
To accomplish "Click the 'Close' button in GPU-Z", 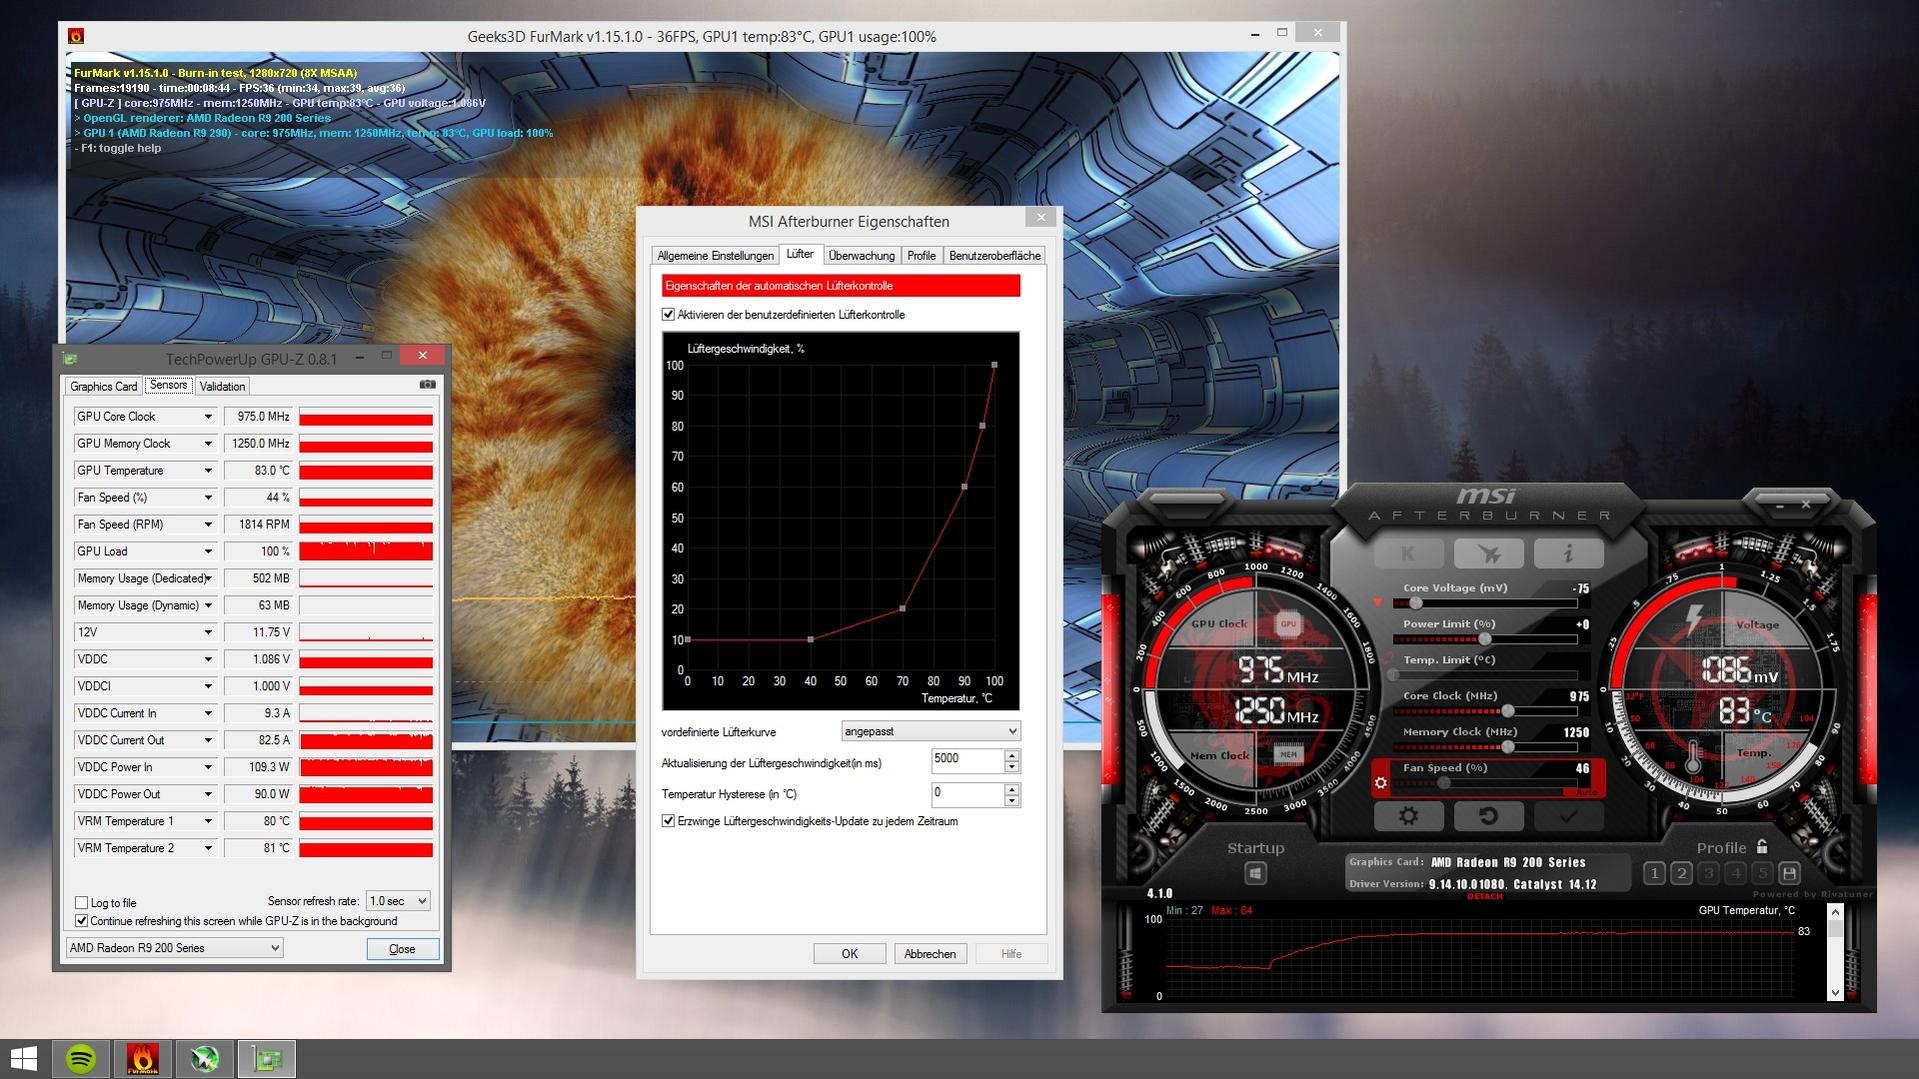I will 402,949.
